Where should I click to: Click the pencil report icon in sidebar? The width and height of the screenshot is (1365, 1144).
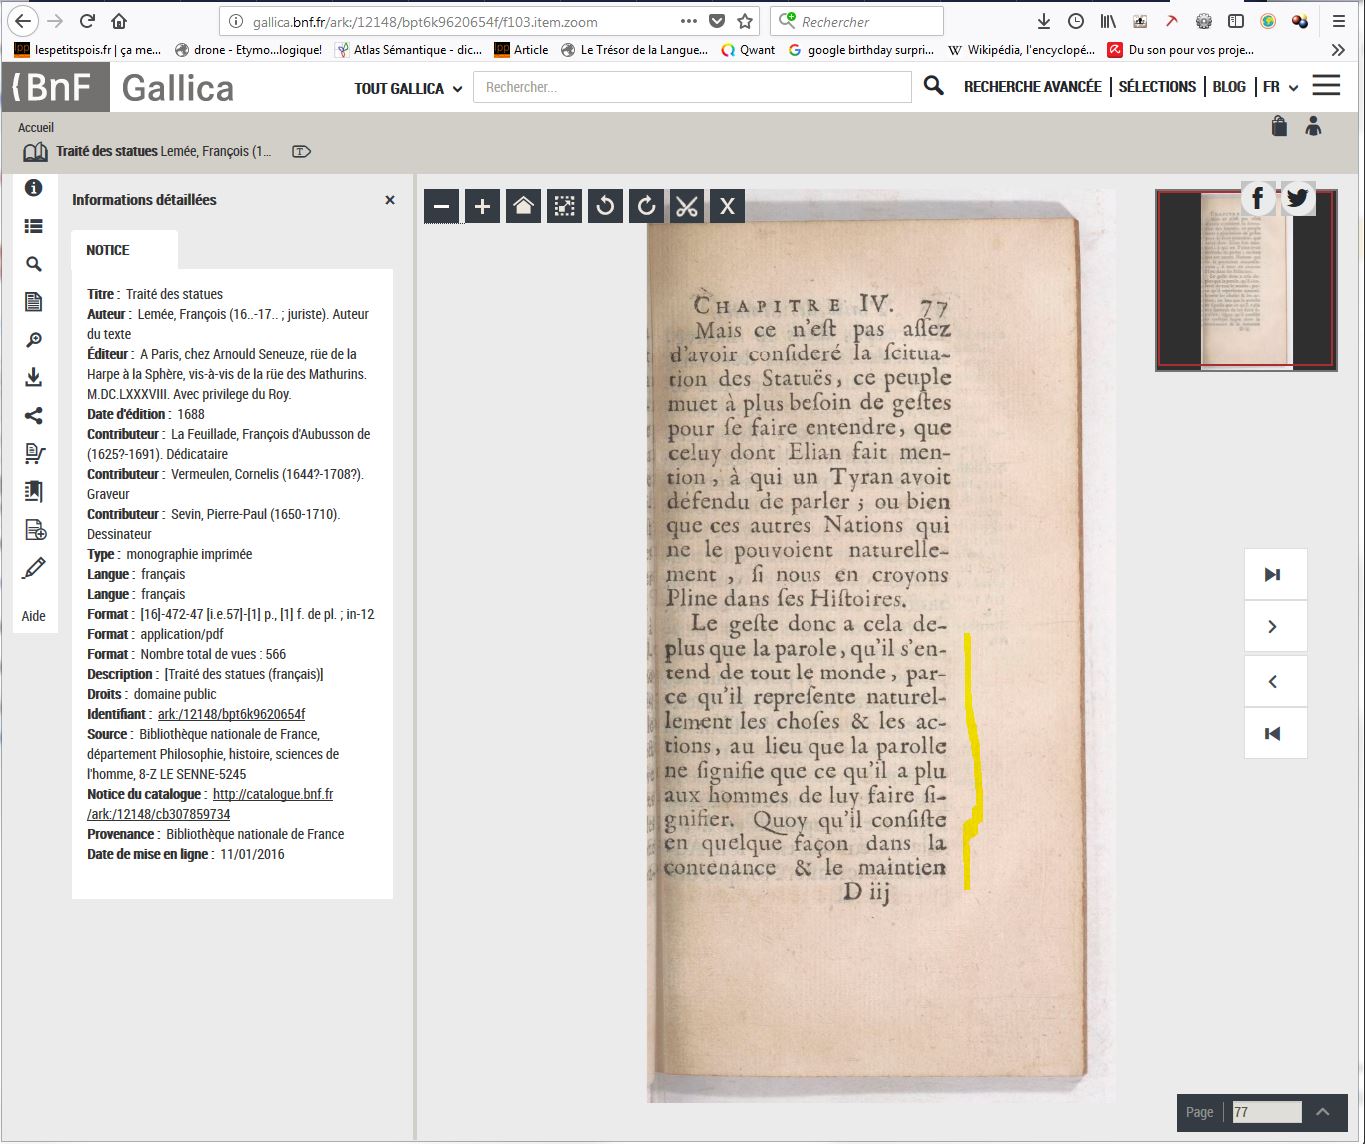33,568
